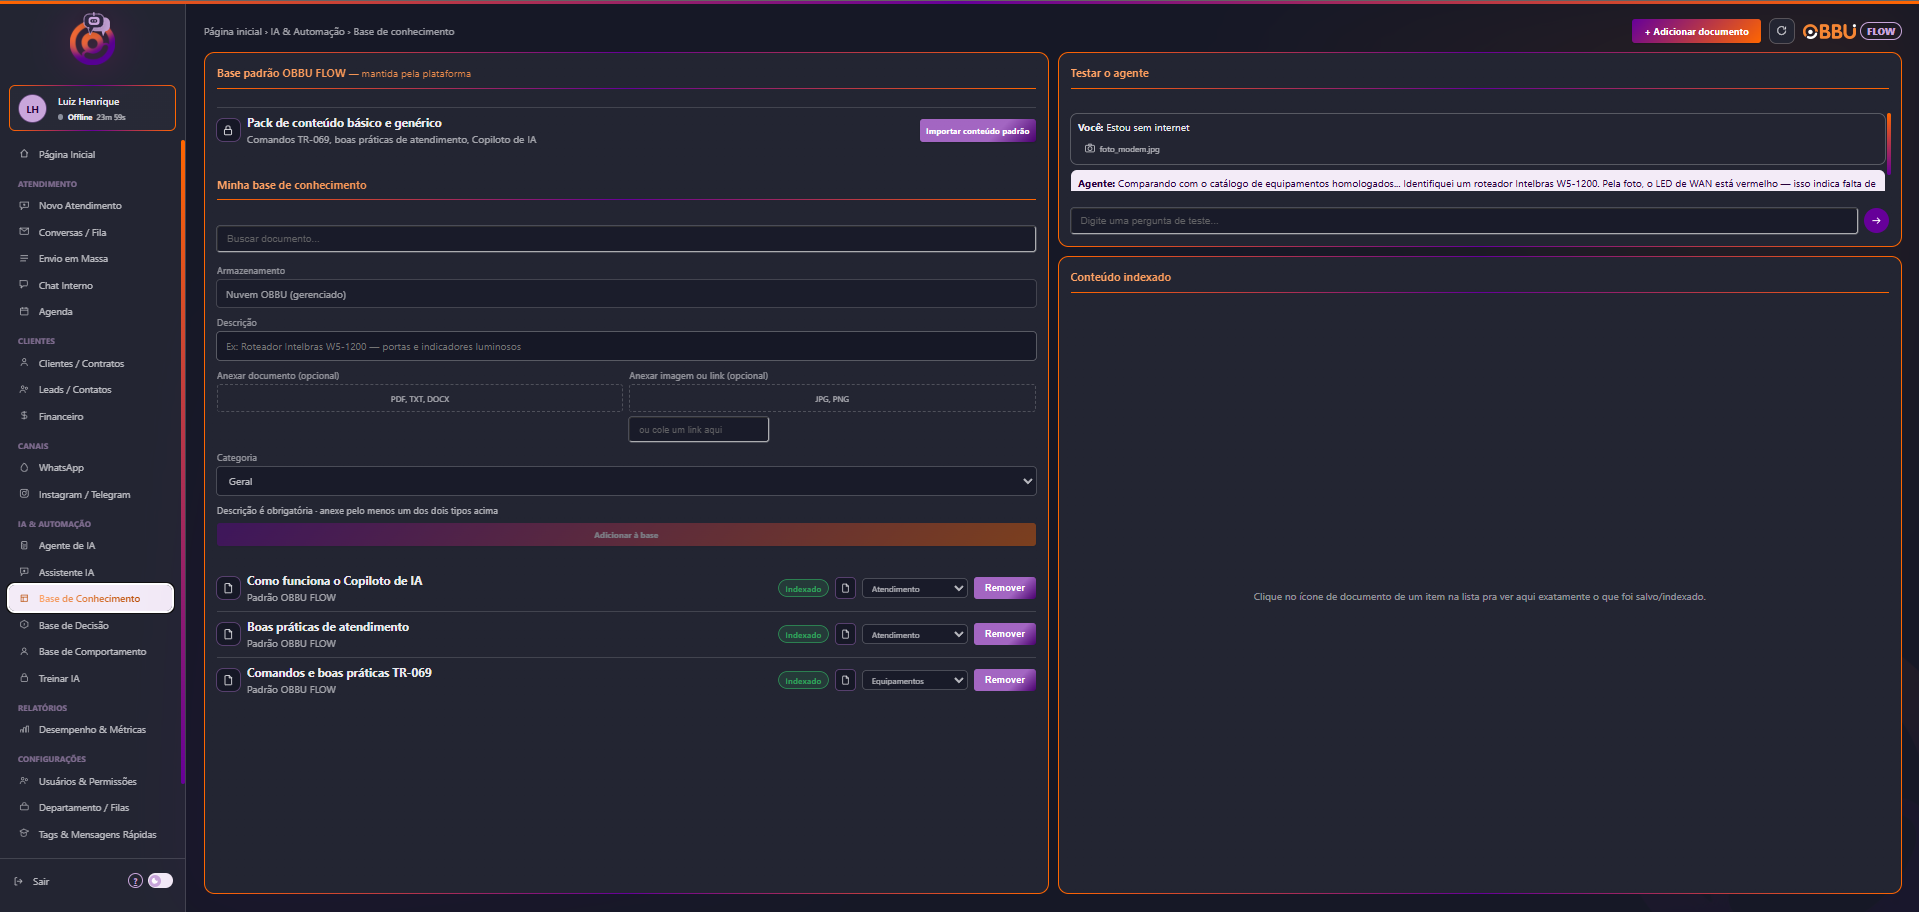Click the foto_modem.jpg attachment icon
The image size is (1919, 912).
pos(1090,149)
